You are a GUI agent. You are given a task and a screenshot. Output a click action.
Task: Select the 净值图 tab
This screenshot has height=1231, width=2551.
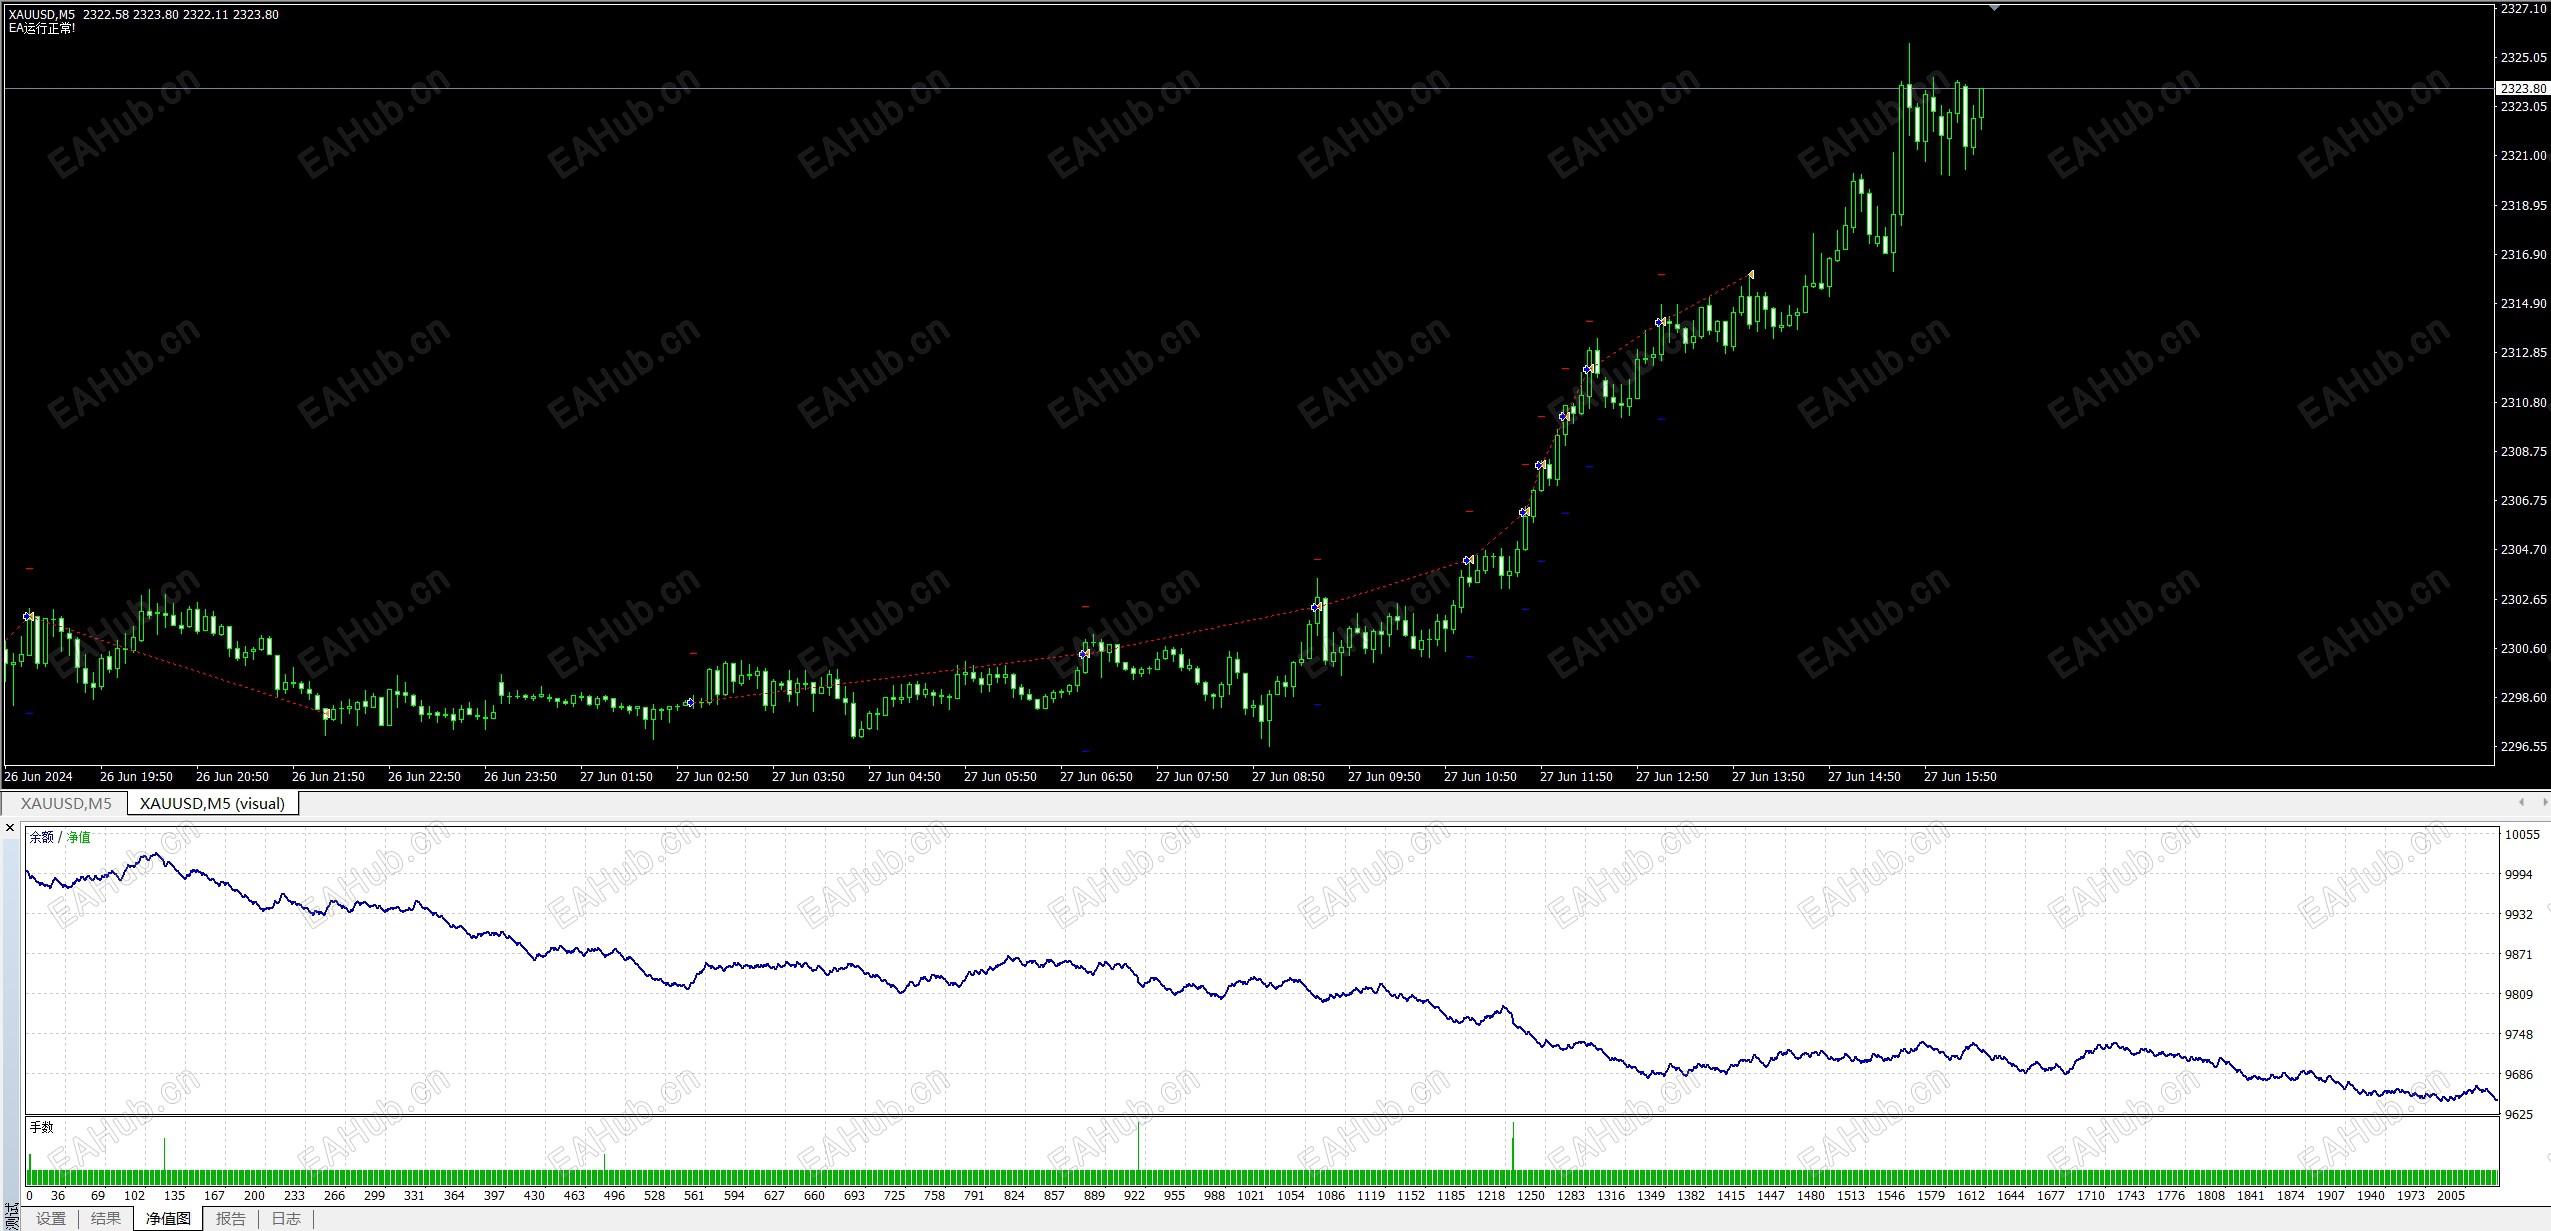168,1218
